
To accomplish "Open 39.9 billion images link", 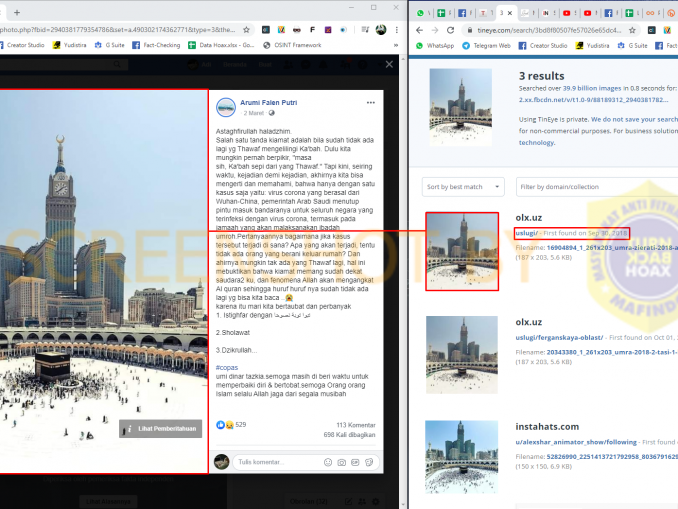I will coord(592,88).
